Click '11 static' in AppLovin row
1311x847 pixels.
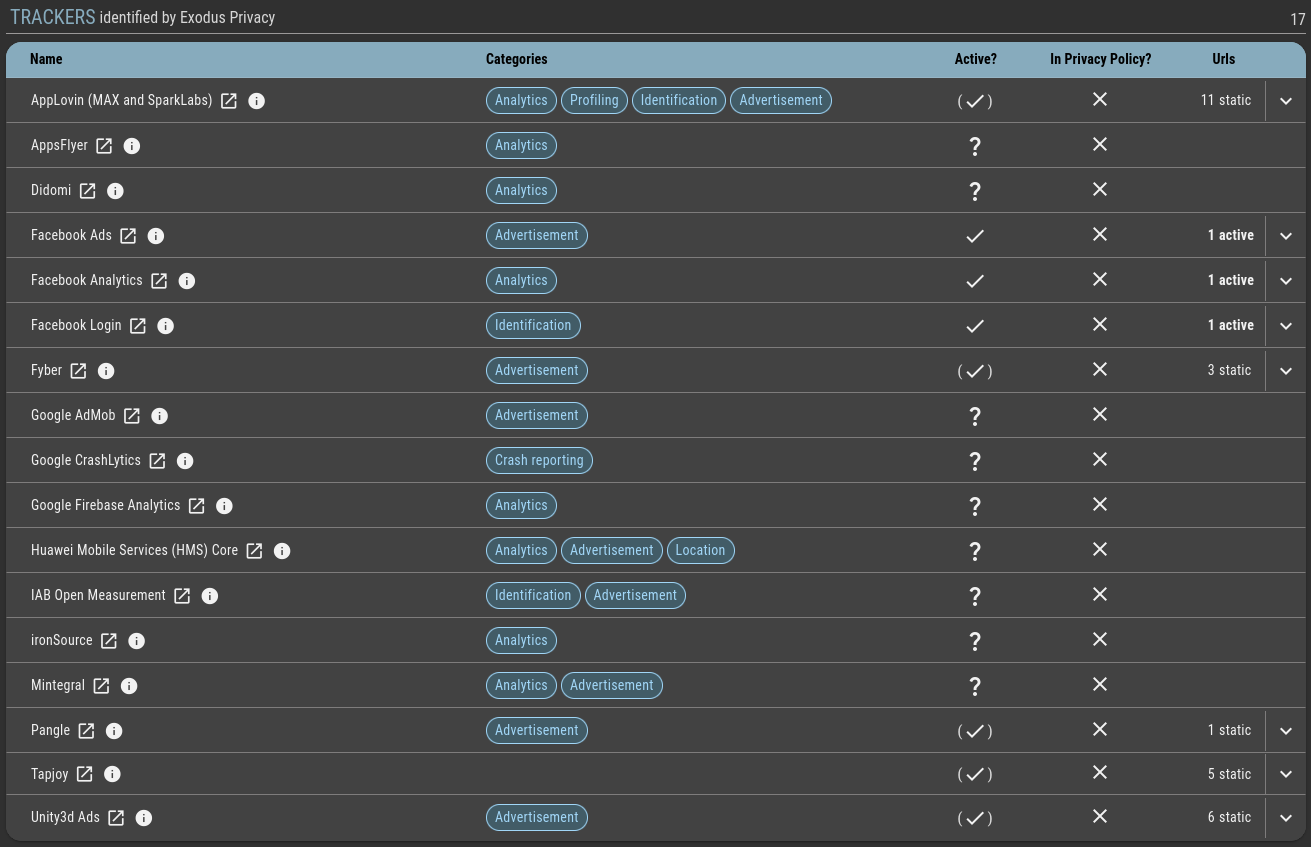tap(1226, 100)
